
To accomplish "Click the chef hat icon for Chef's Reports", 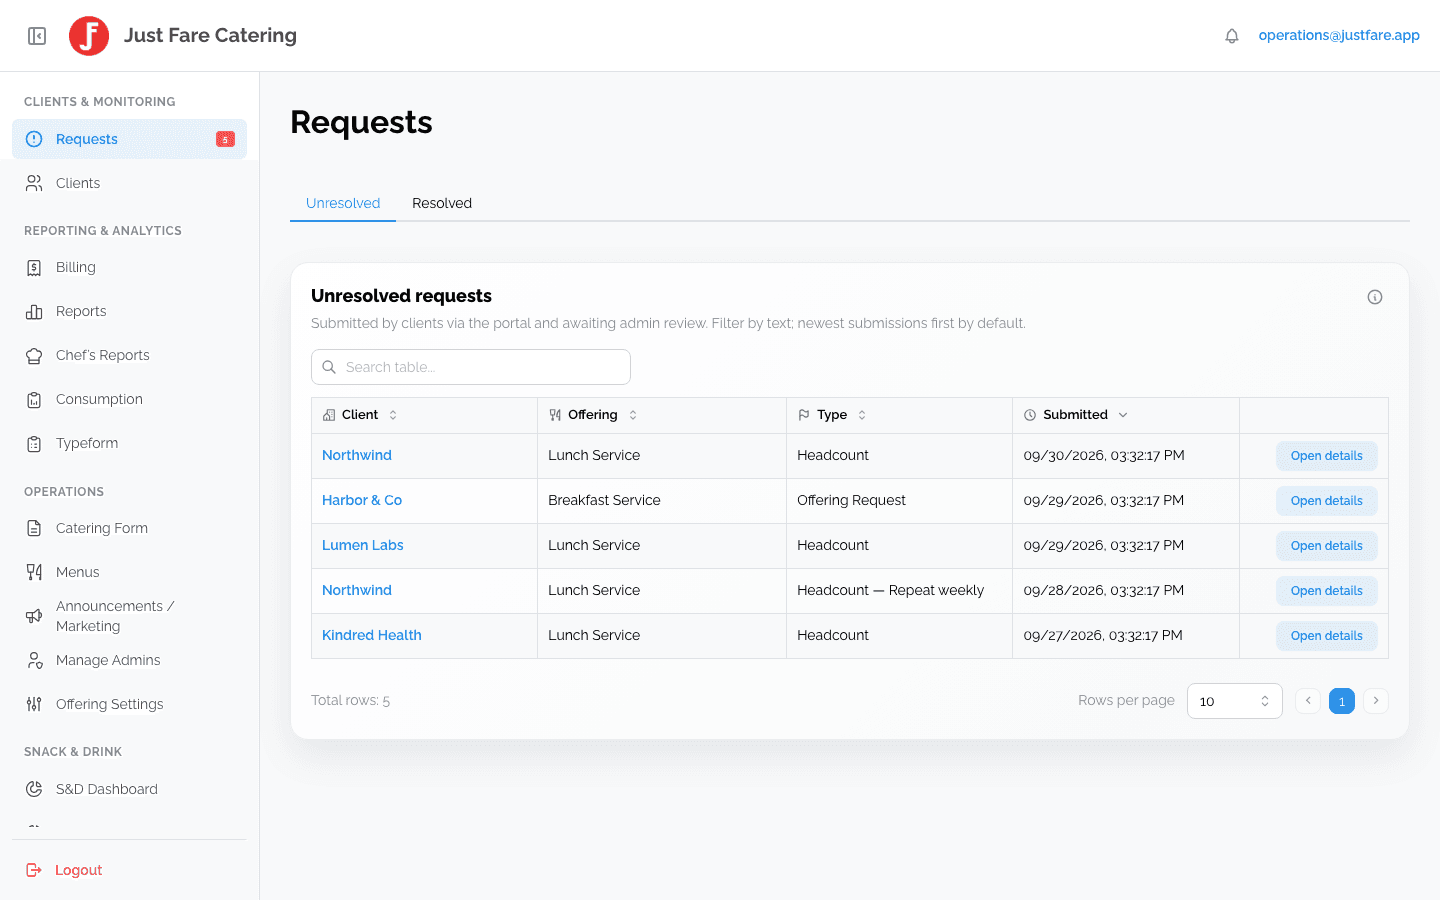I will coord(34,356).
